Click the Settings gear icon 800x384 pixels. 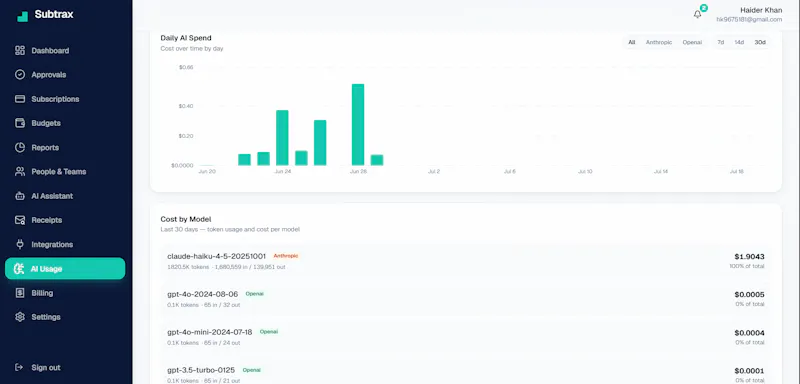[x=20, y=317]
